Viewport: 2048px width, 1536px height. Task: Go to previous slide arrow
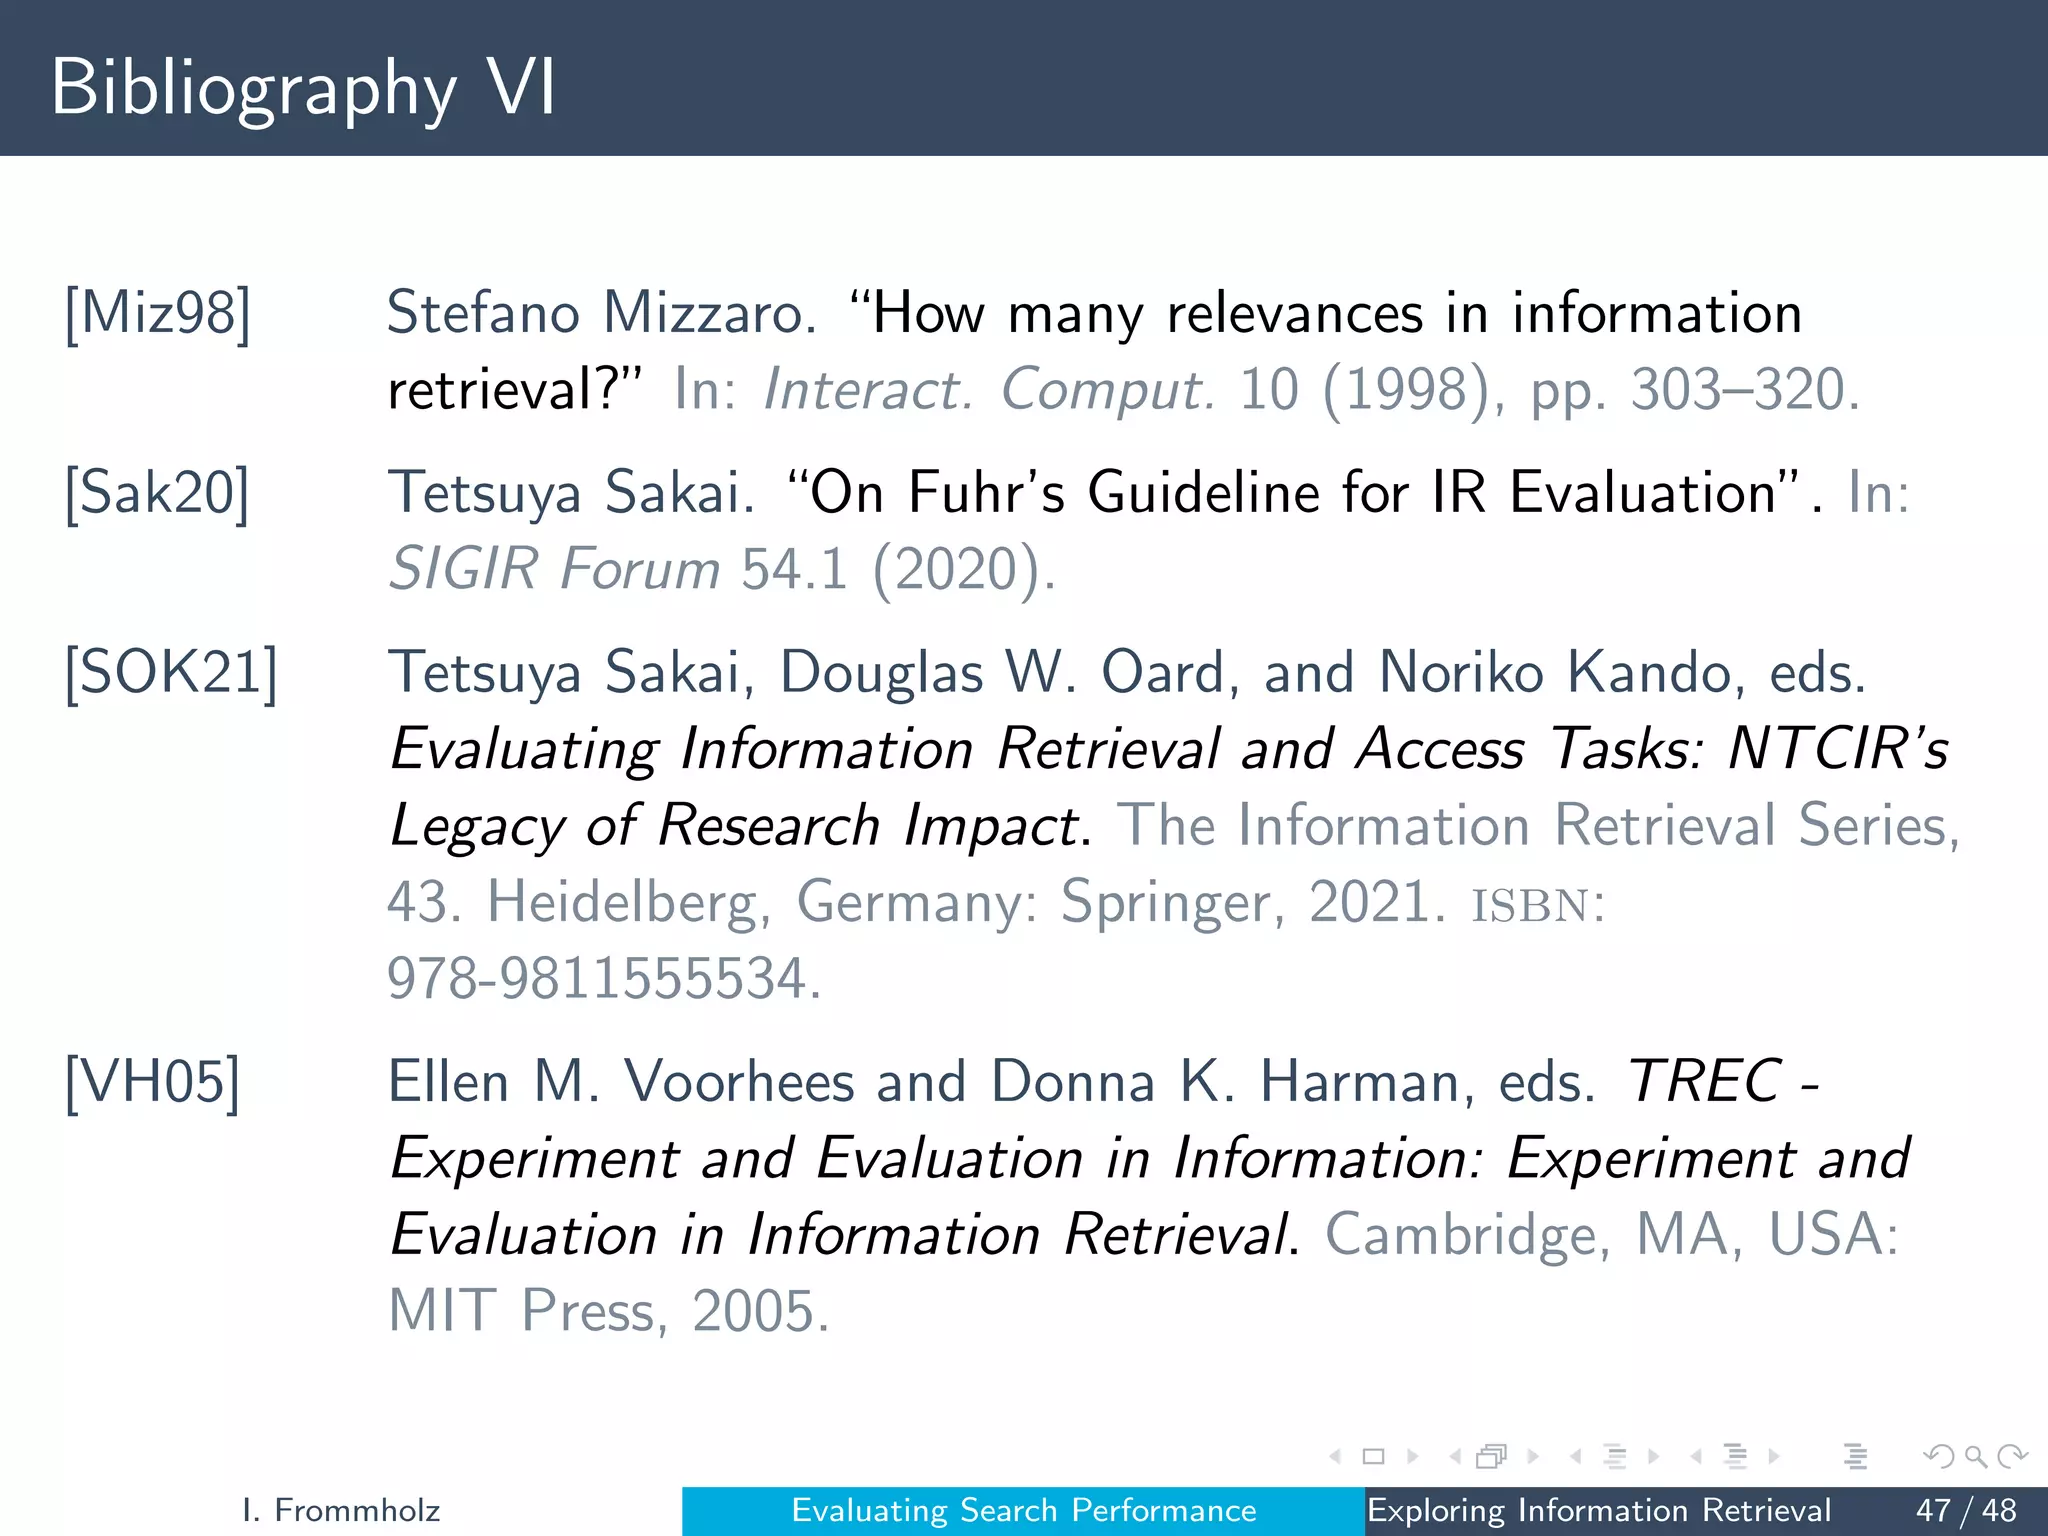click(1335, 1456)
